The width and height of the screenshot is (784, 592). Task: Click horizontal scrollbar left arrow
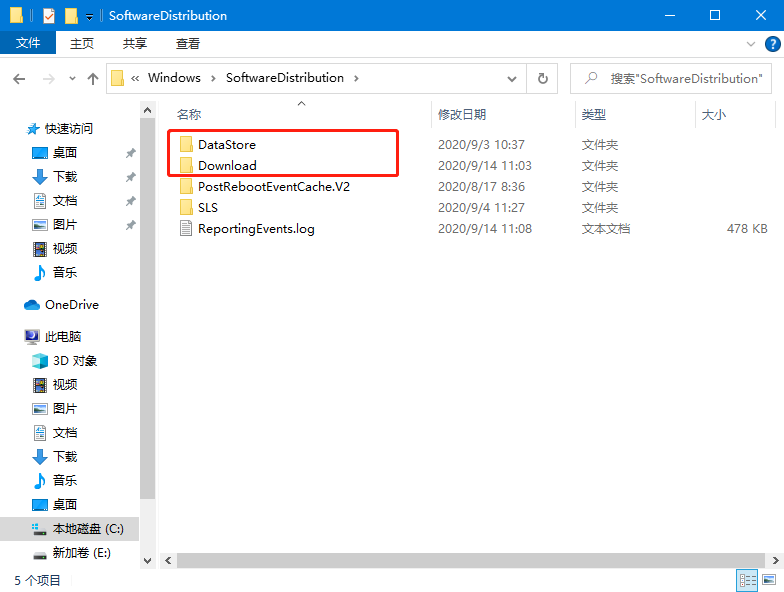[168, 560]
